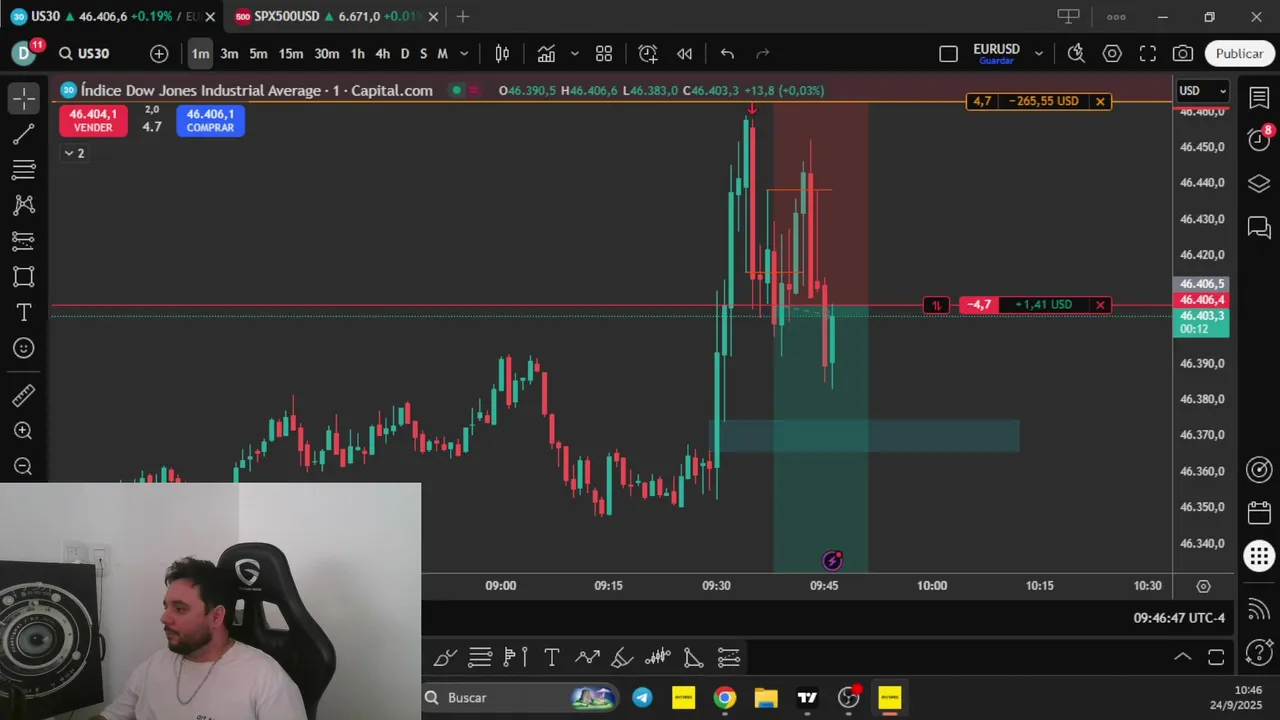
Task: Expand the bottom panel with up chevron
Action: (x=1182, y=657)
